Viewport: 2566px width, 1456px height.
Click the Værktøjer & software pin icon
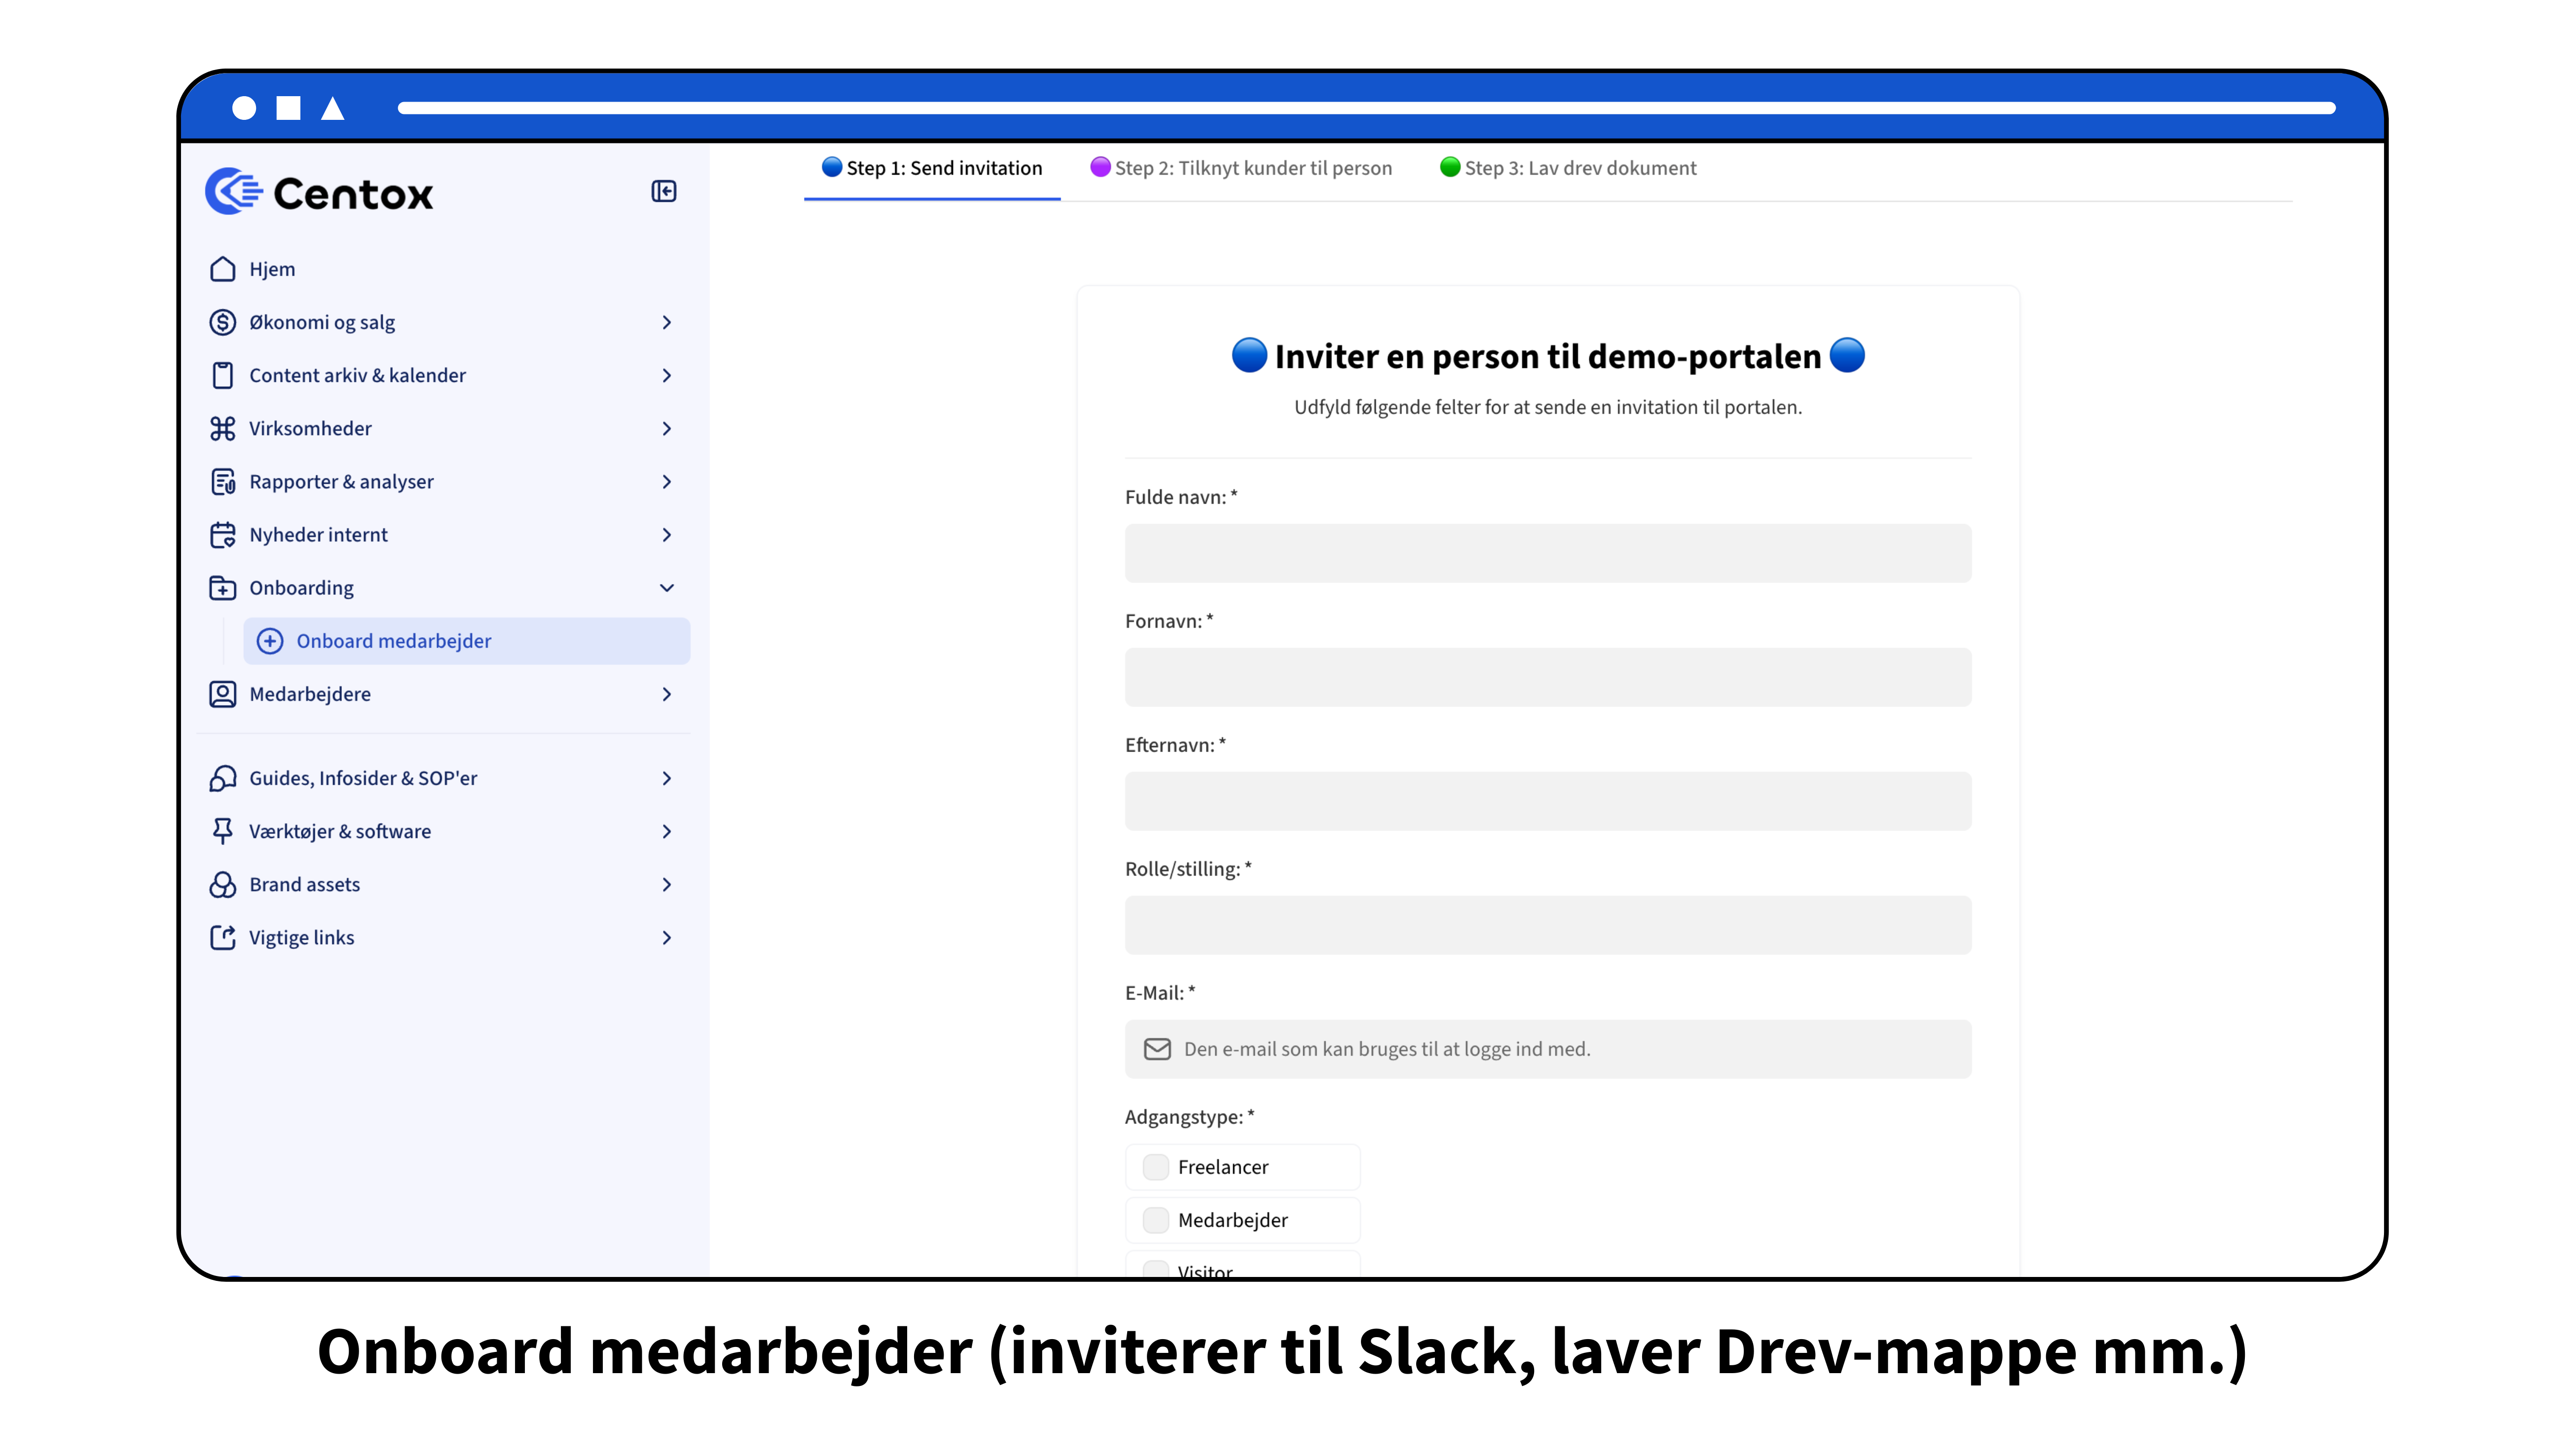tap(222, 831)
